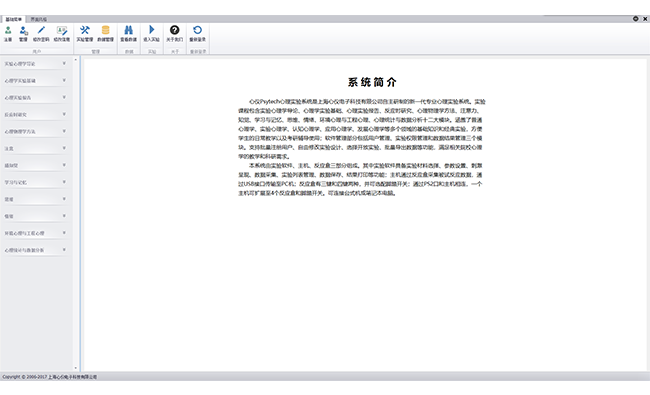Expand the 注意 sidebar section
This screenshot has height=395, width=650.
click(x=35, y=148)
